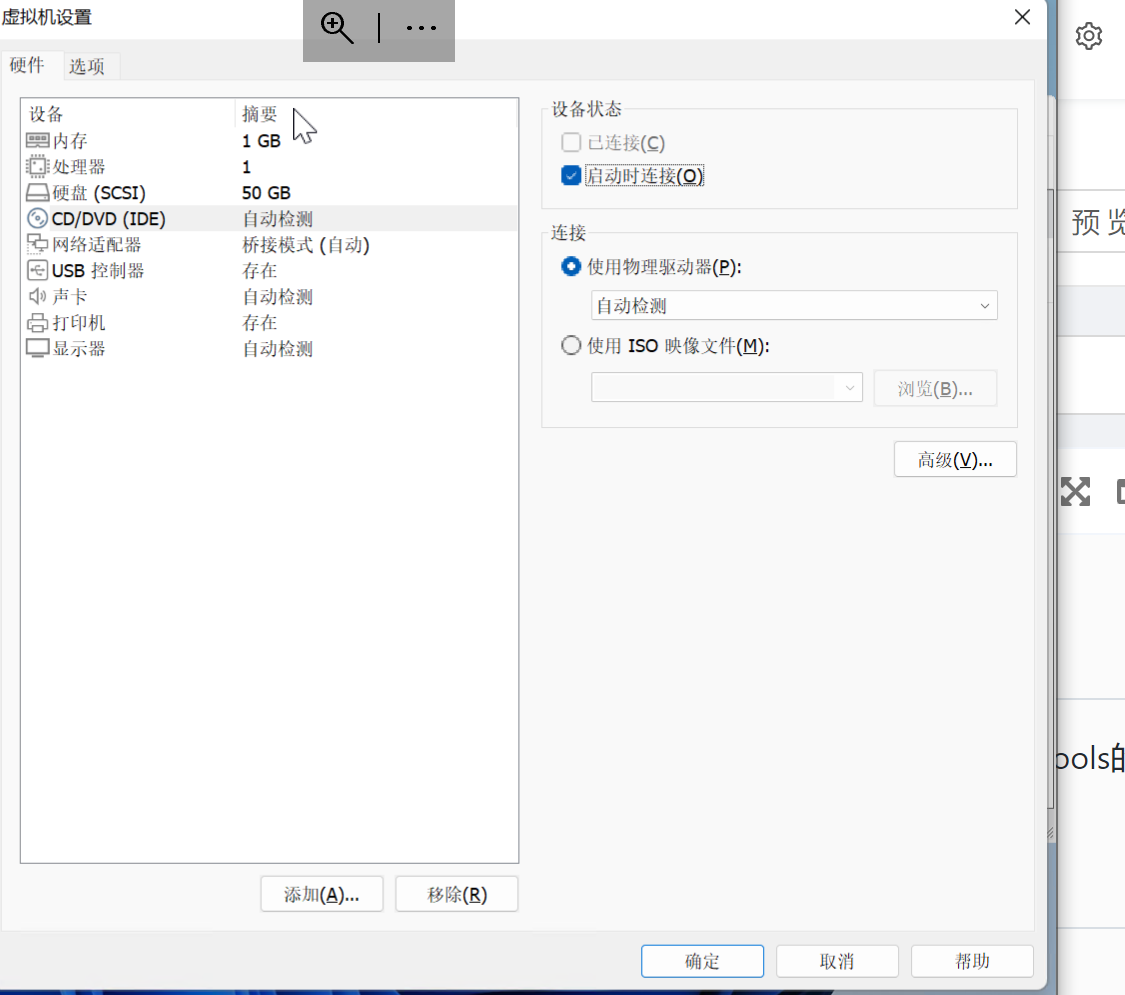1125x995 pixels.
Task: Open the settings gear icon
Action: (1088, 36)
